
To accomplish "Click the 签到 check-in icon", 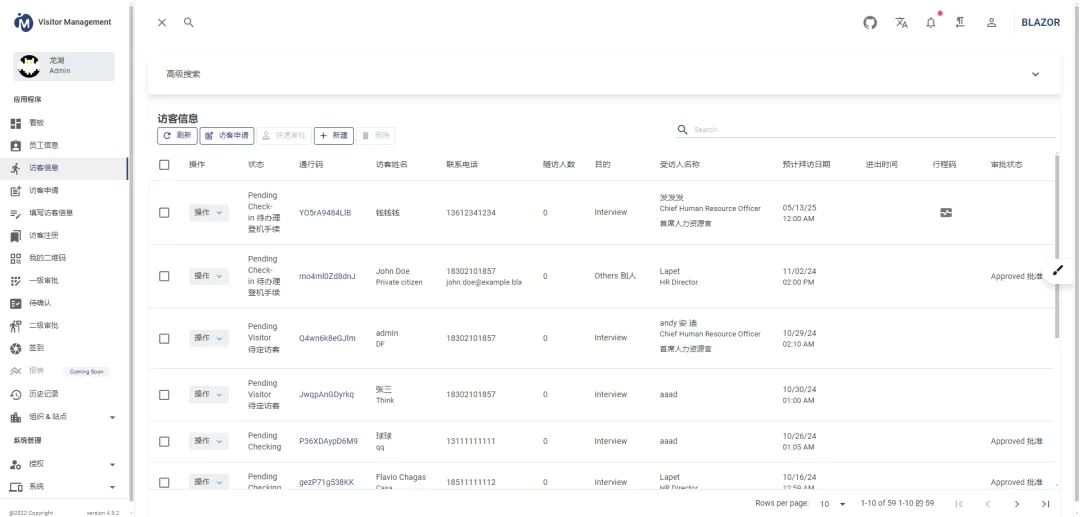I will (16, 348).
